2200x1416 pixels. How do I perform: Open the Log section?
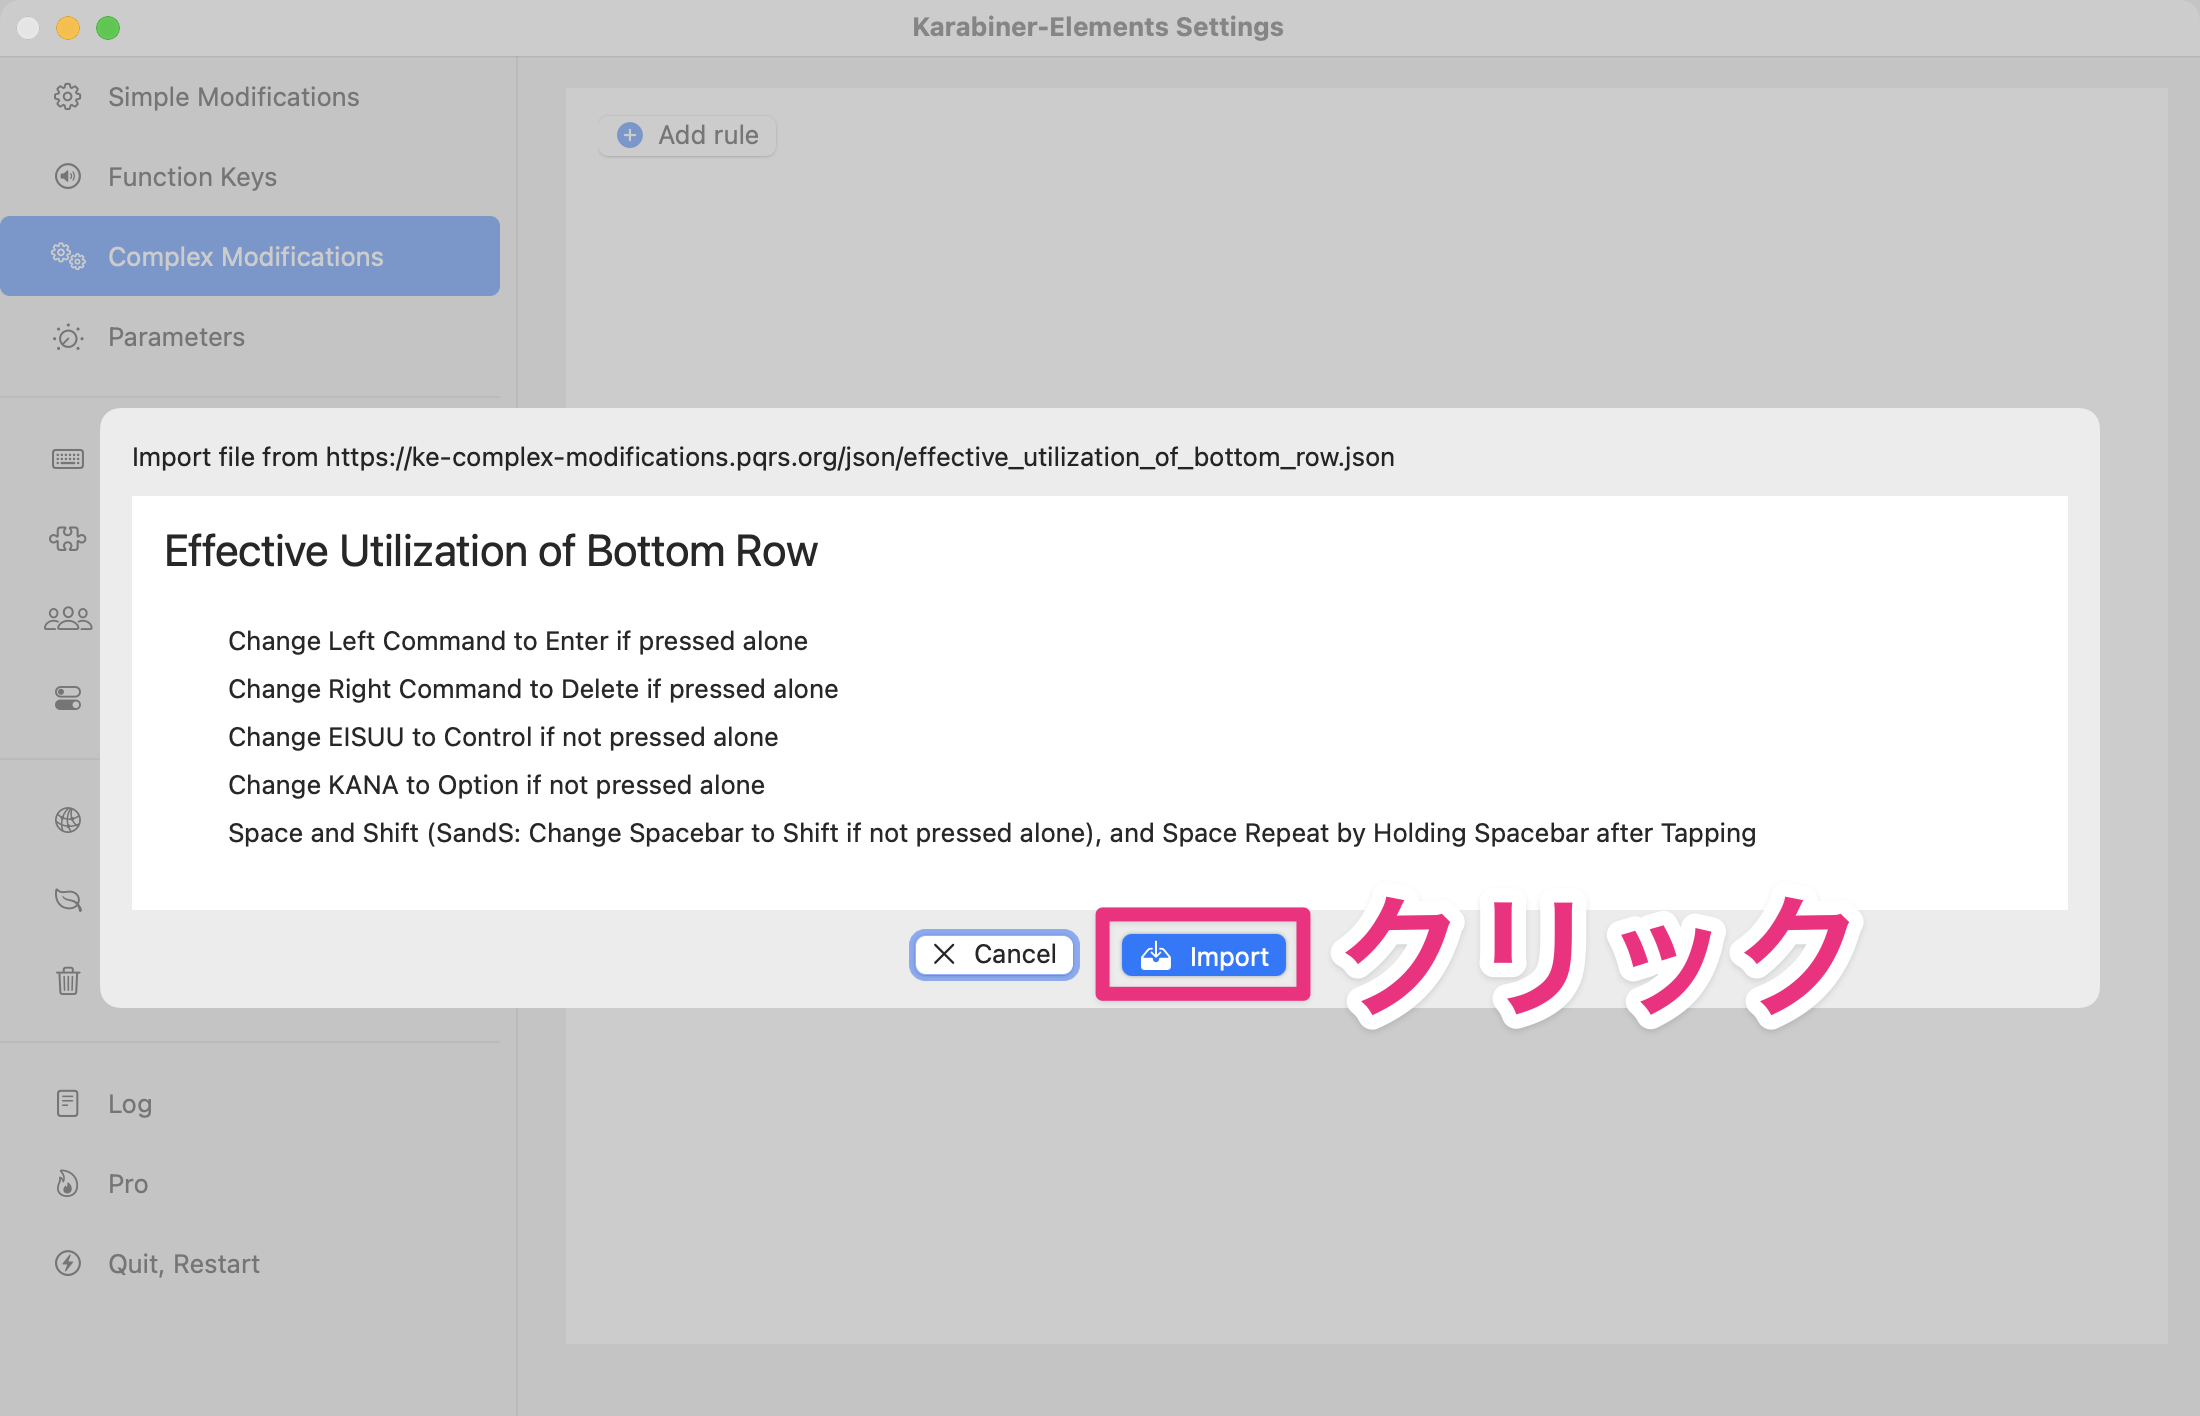click(x=130, y=1104)
